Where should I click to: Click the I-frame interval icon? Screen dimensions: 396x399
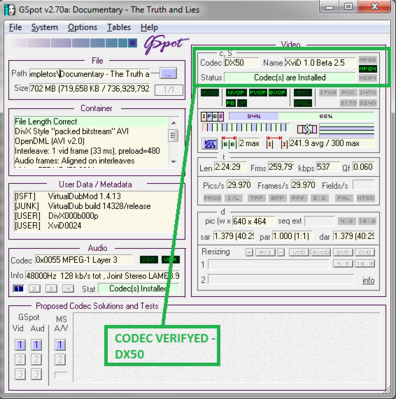coord(277,143)
